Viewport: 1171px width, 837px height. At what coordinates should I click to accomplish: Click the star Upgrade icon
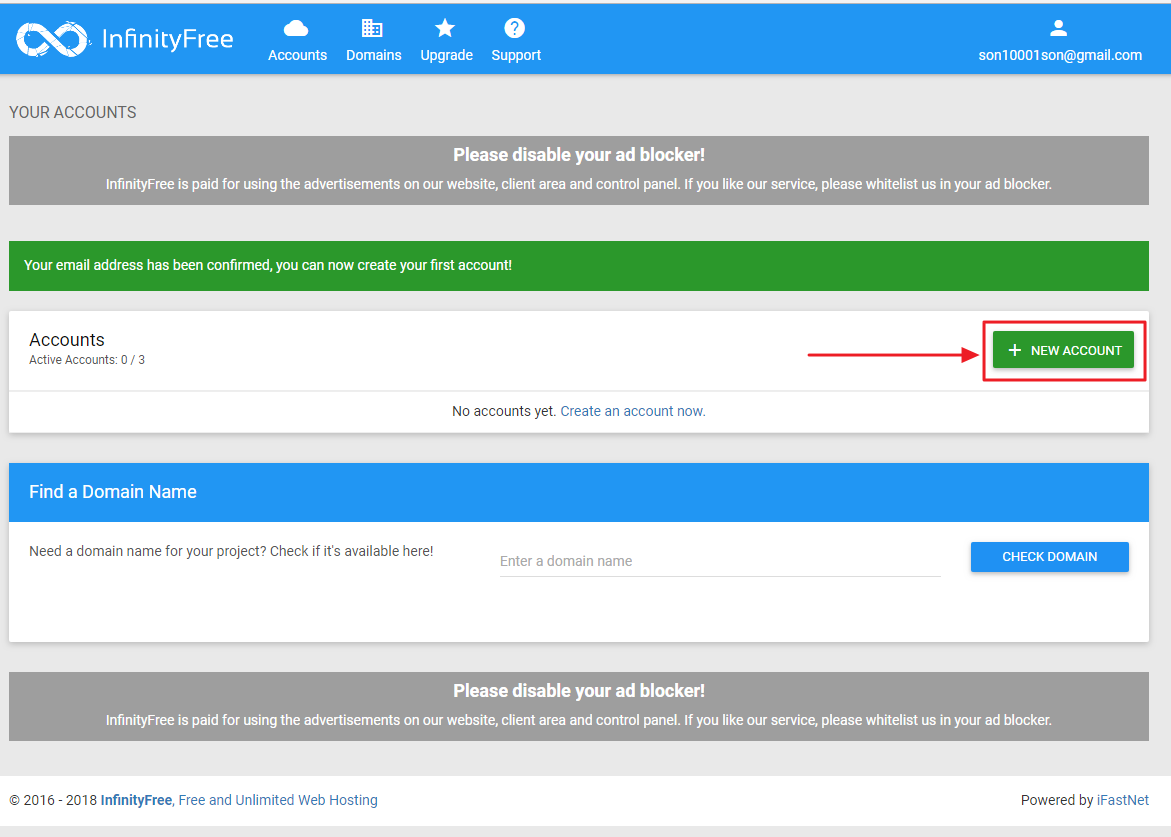(445, 29)
